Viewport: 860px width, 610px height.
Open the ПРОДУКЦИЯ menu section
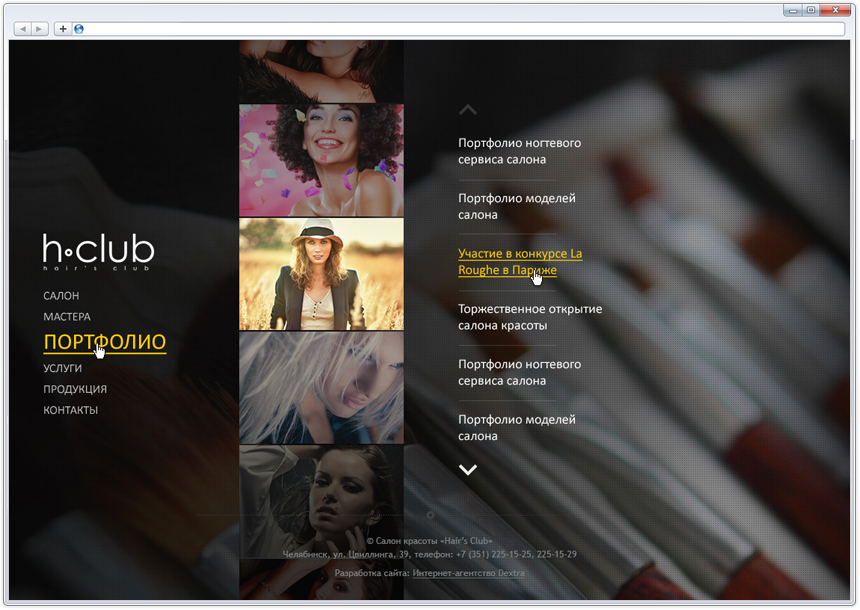[75, 389]
